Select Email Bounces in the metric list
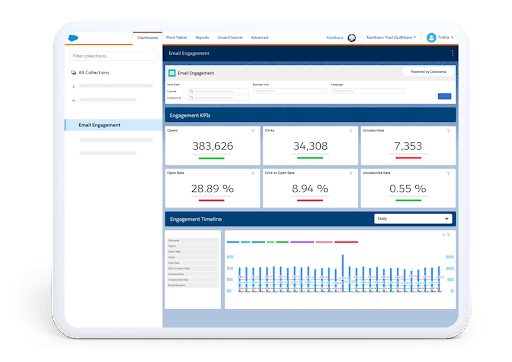The width and height of the screenshot is (512, 362). [x=193, y=285]
